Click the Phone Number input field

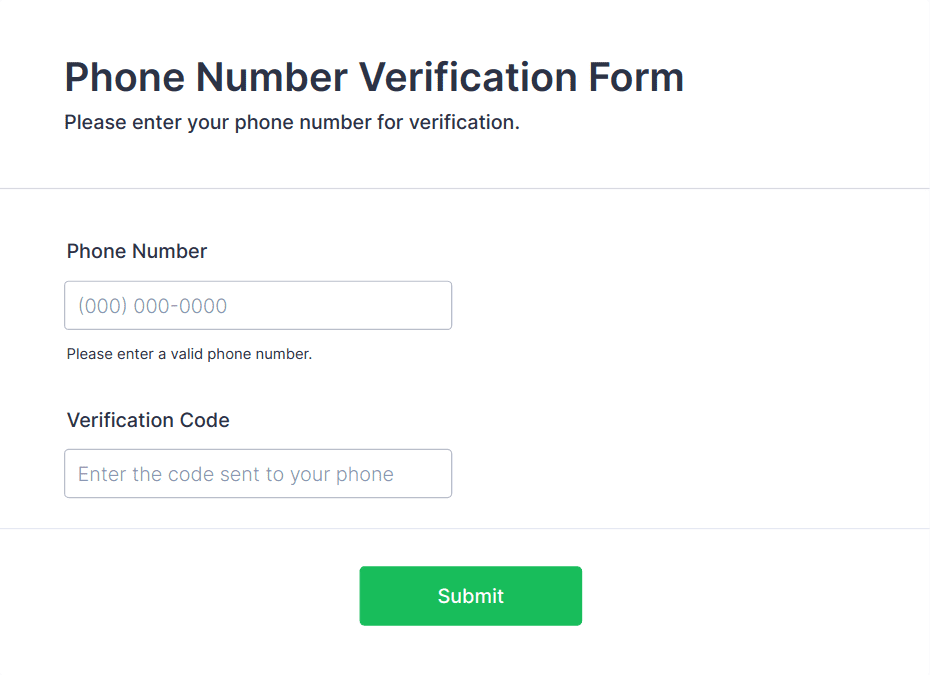[x=258, y=305]
